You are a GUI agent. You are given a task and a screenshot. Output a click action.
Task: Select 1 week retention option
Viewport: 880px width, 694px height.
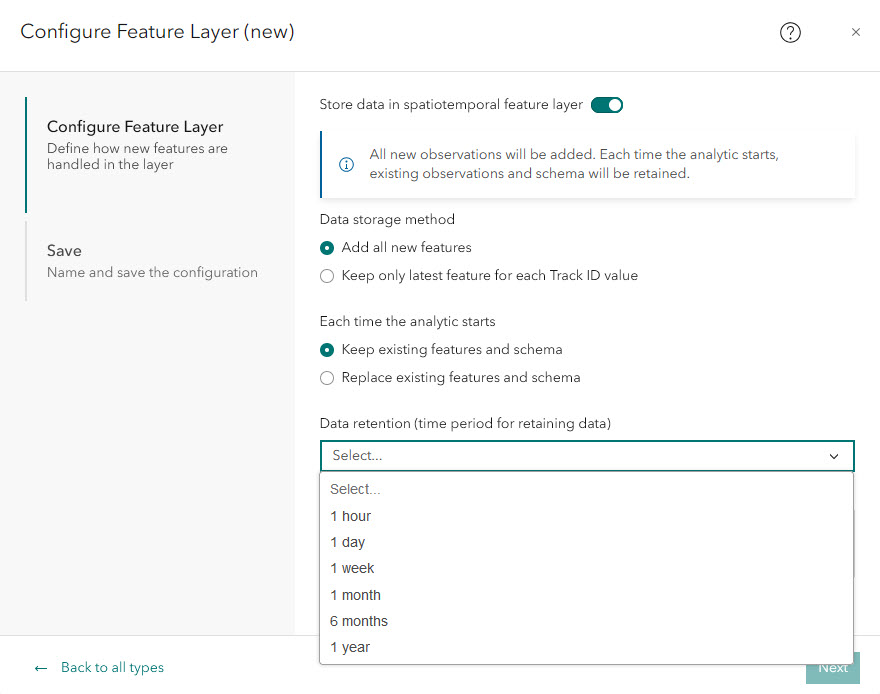[352, 567]
